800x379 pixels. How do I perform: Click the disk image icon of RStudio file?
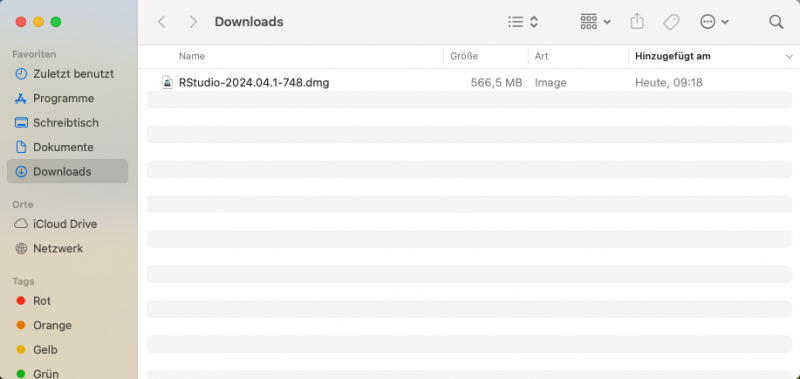pyautogui.click(x=167, y=82)
